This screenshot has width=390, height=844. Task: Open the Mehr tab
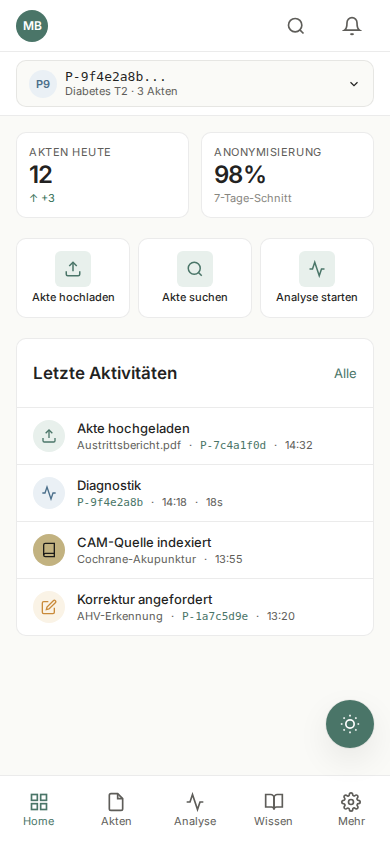(x=351, y=810)
